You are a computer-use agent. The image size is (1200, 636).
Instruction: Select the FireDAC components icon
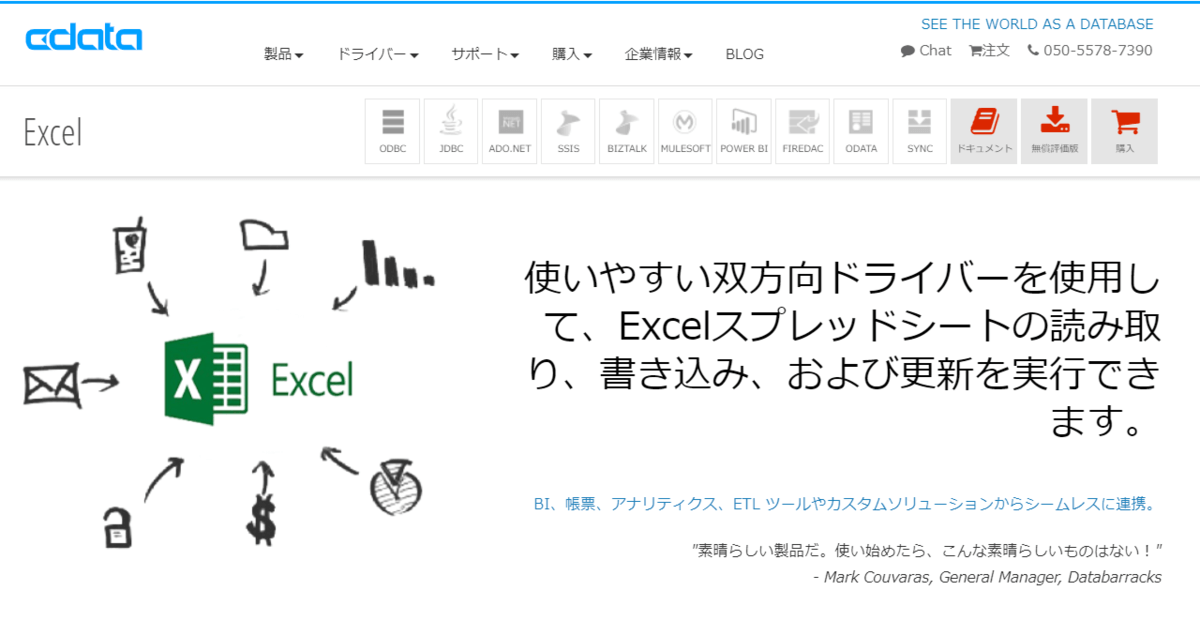(802, 131)
